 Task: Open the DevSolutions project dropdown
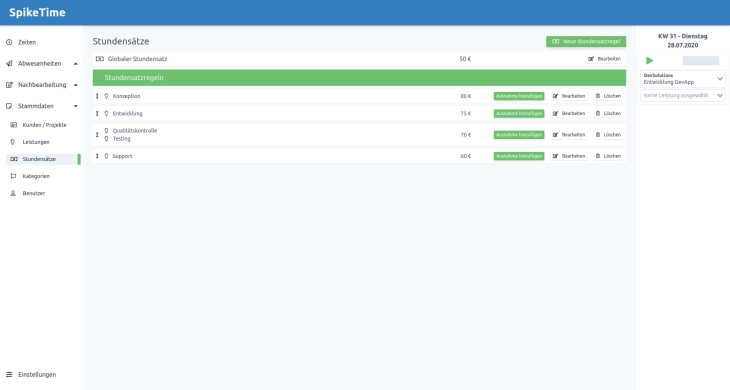(x=683, y=79)
